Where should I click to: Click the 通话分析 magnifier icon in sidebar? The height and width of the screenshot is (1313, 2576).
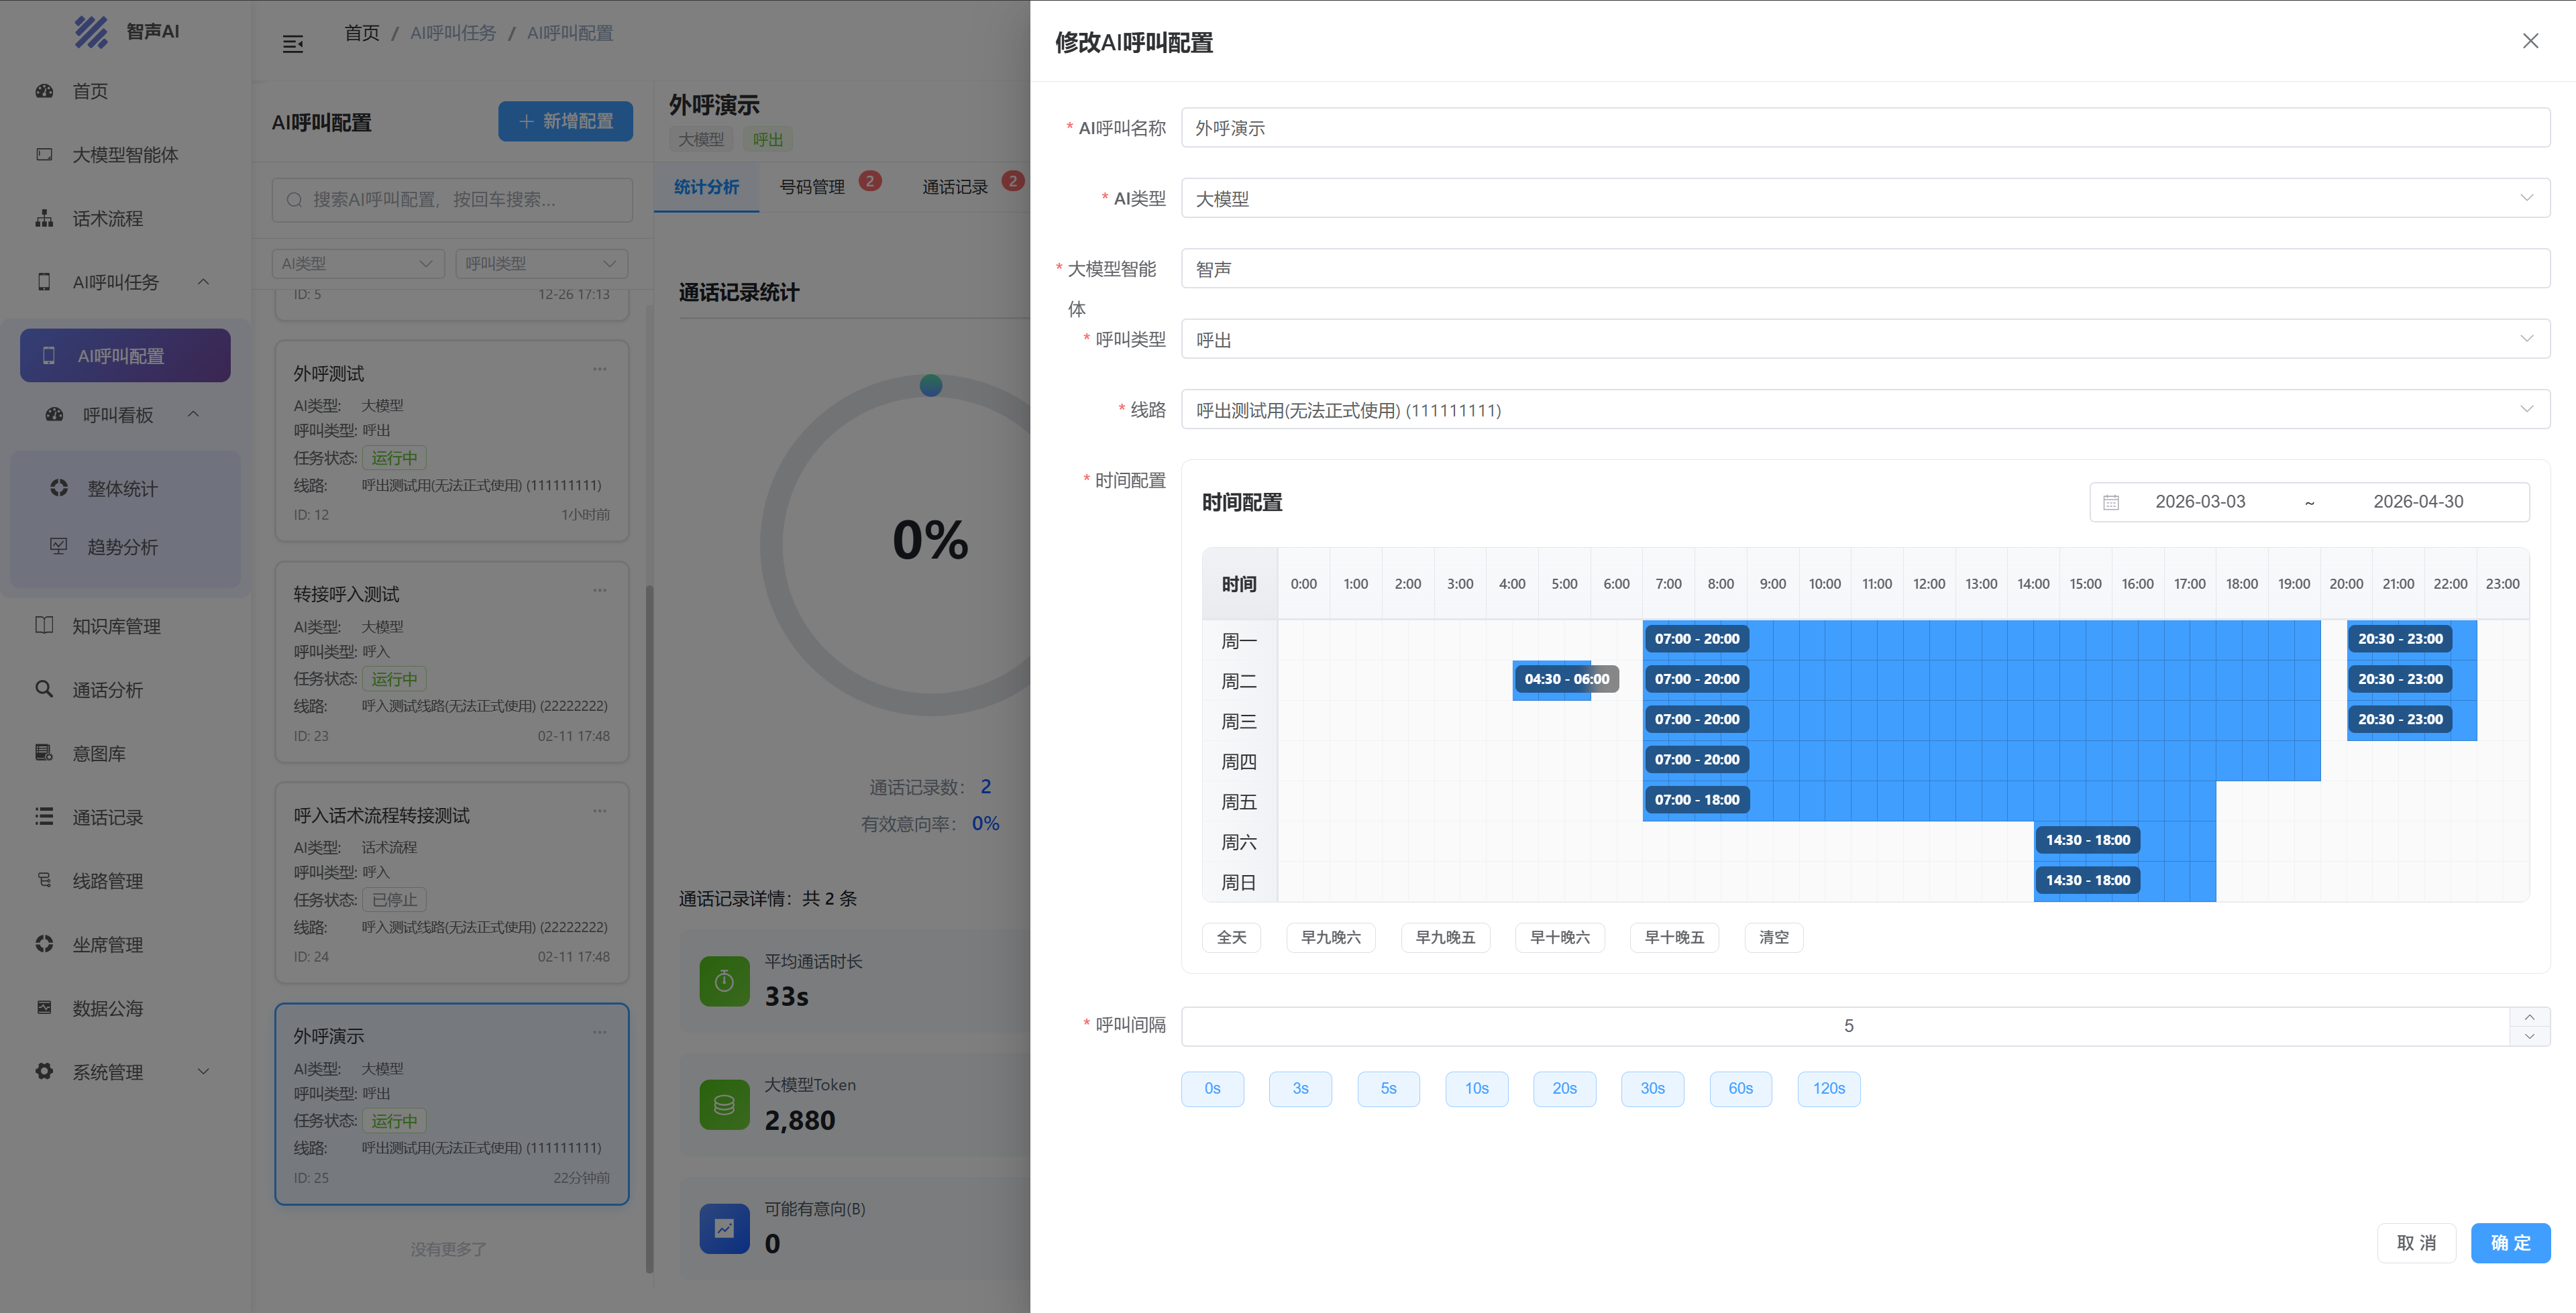(44, 689)
